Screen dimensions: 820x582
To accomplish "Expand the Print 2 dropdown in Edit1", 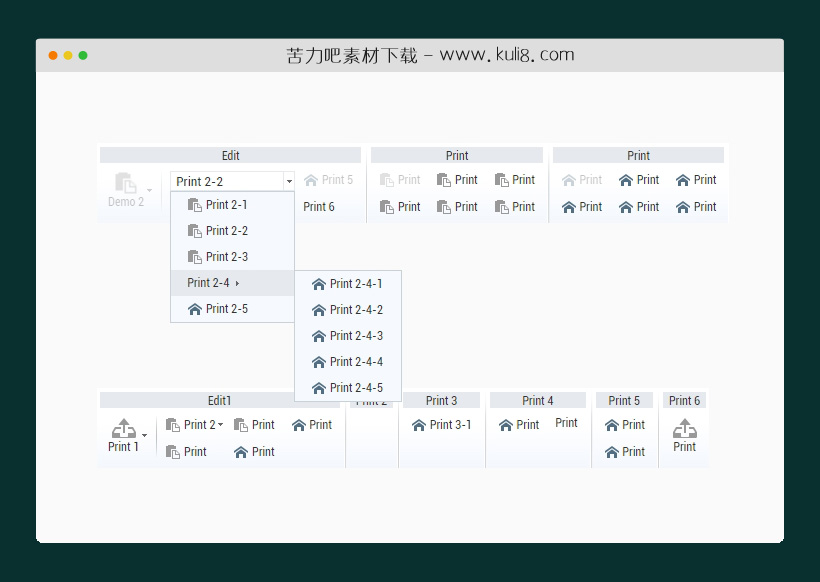I will [x=220, y=425].
